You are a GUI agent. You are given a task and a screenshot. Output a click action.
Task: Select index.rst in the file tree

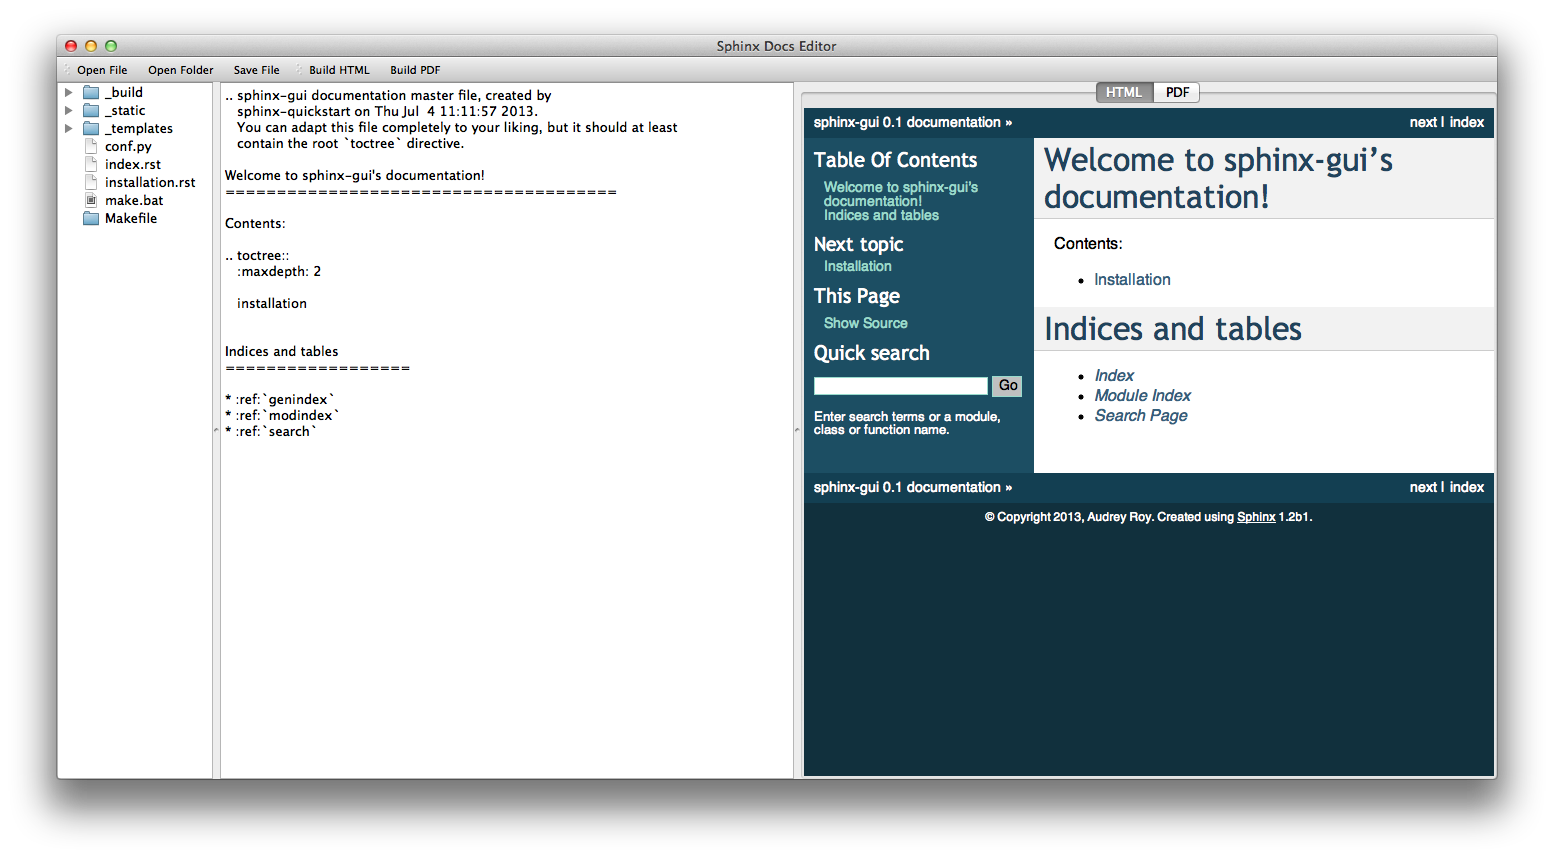133,165
